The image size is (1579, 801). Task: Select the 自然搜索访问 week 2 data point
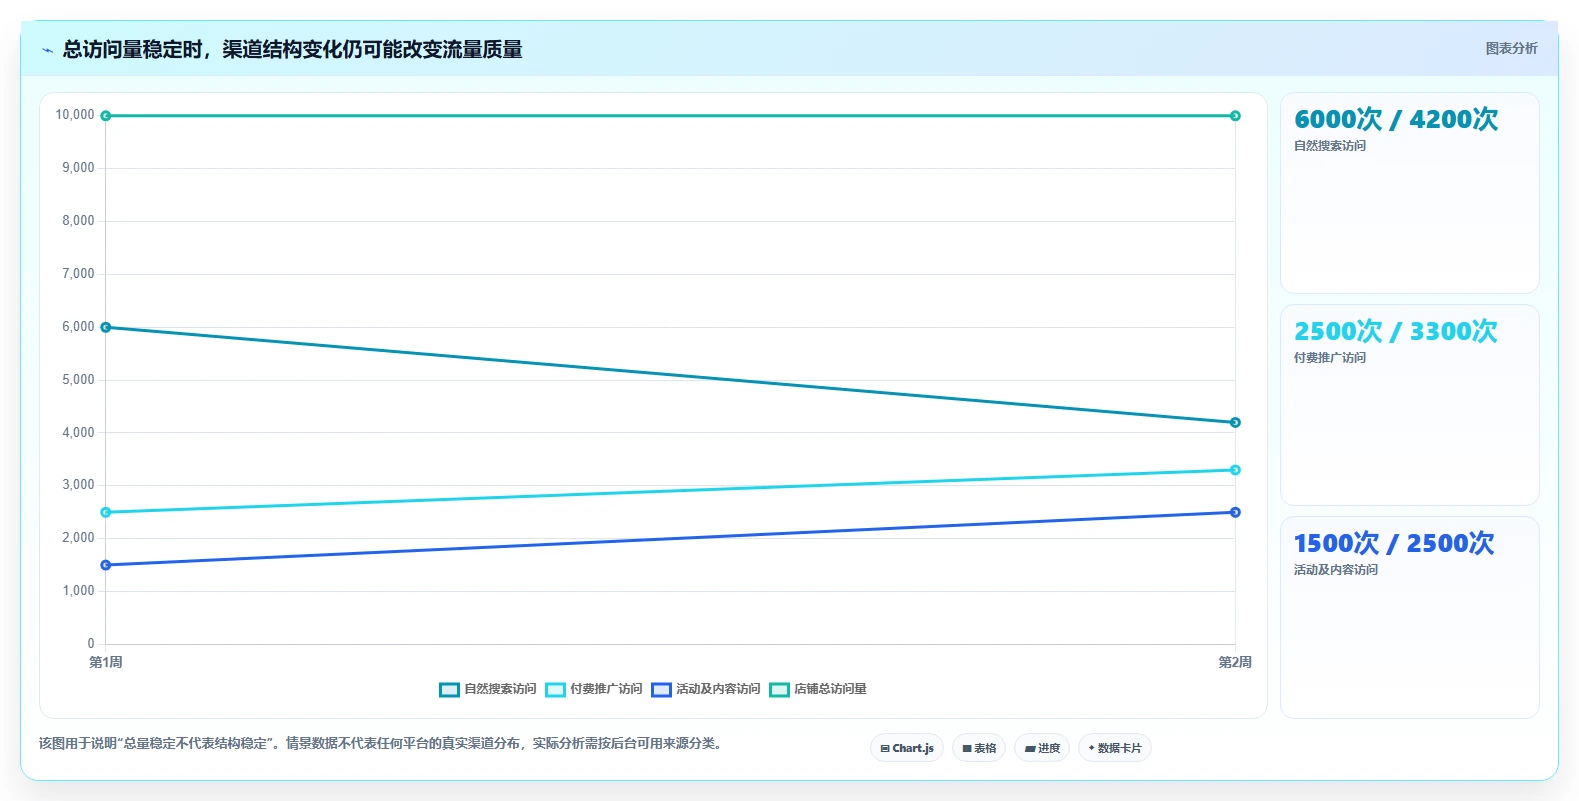click(1235, 422)
